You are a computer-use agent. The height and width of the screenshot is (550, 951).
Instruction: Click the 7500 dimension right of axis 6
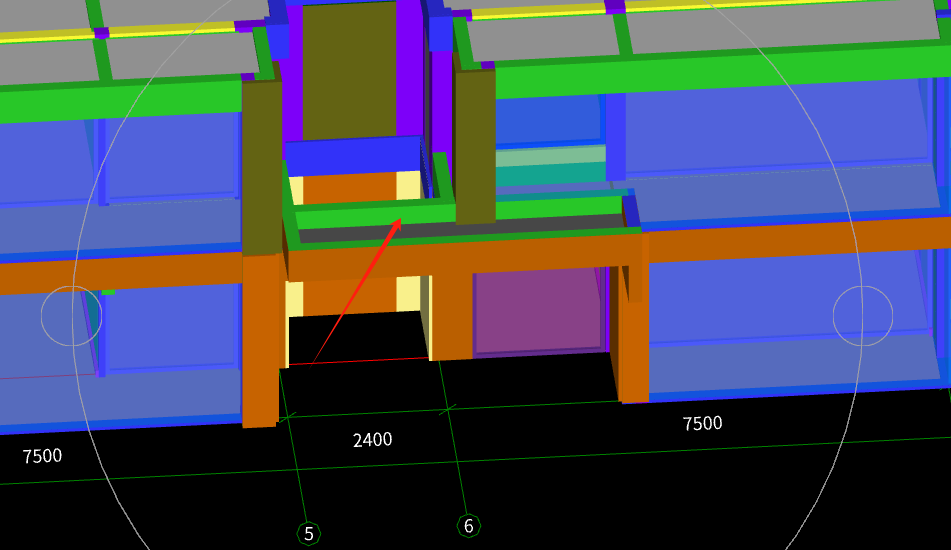[x=702, y=423]
